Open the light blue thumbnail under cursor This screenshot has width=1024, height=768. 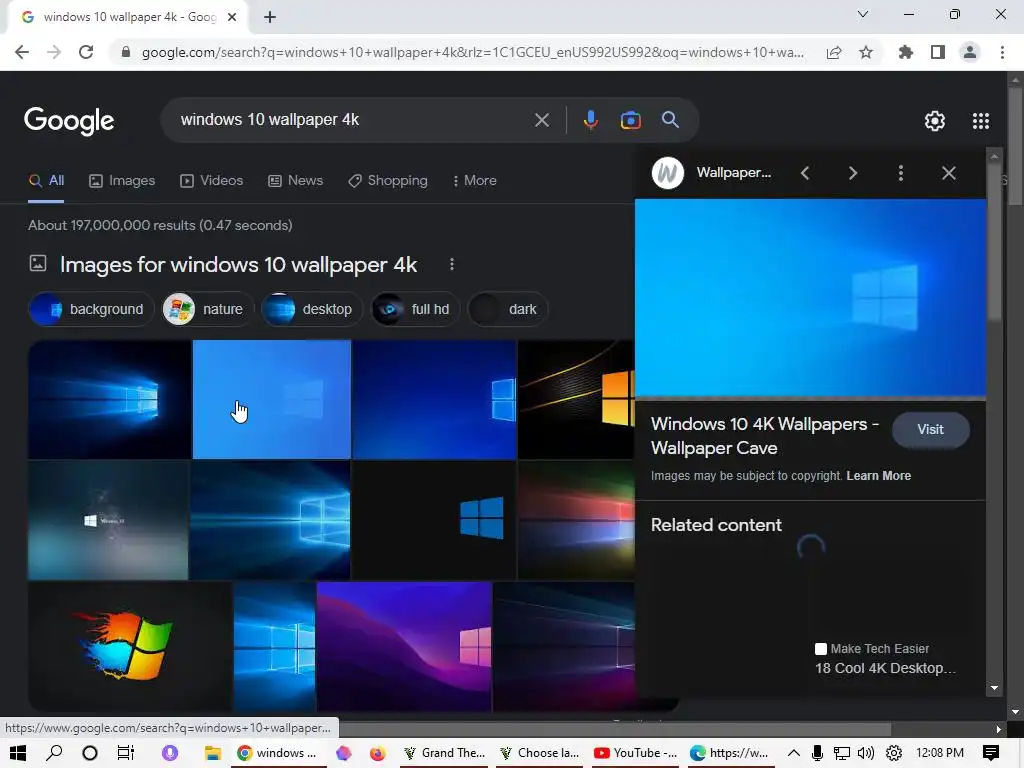[x=272, y=399]
